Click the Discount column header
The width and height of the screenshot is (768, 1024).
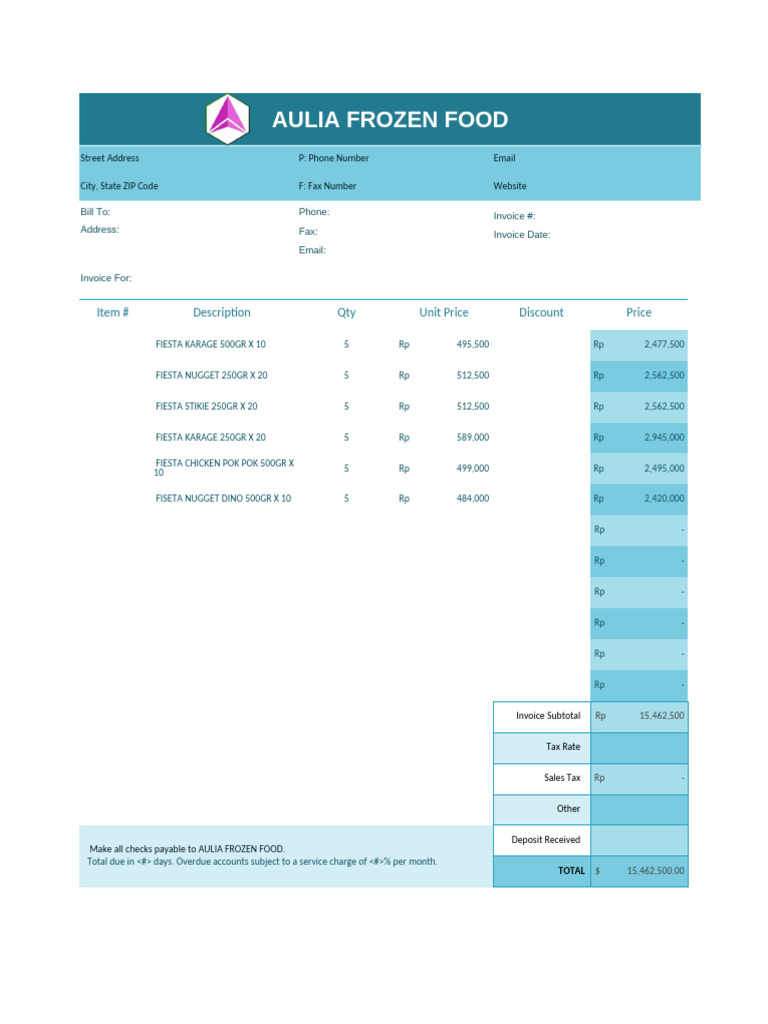[541, 312]
